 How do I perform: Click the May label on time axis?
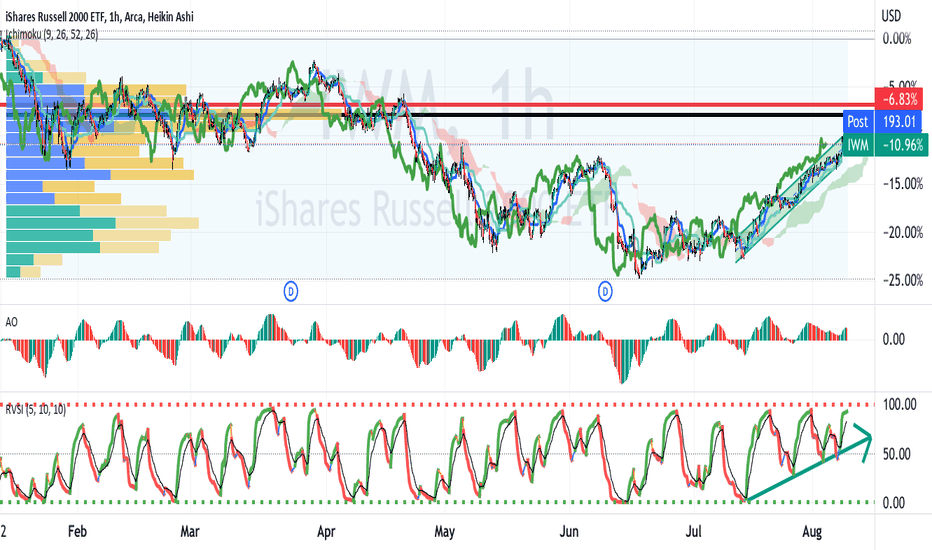click(x=444, y=531)
